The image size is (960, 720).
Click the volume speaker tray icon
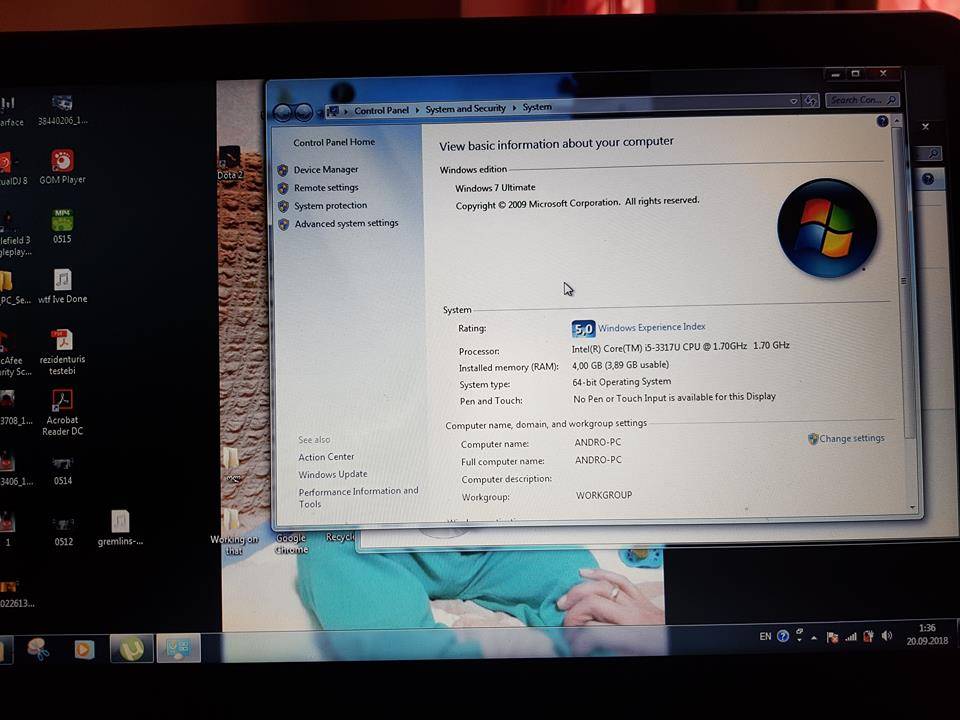click(887, 636)
